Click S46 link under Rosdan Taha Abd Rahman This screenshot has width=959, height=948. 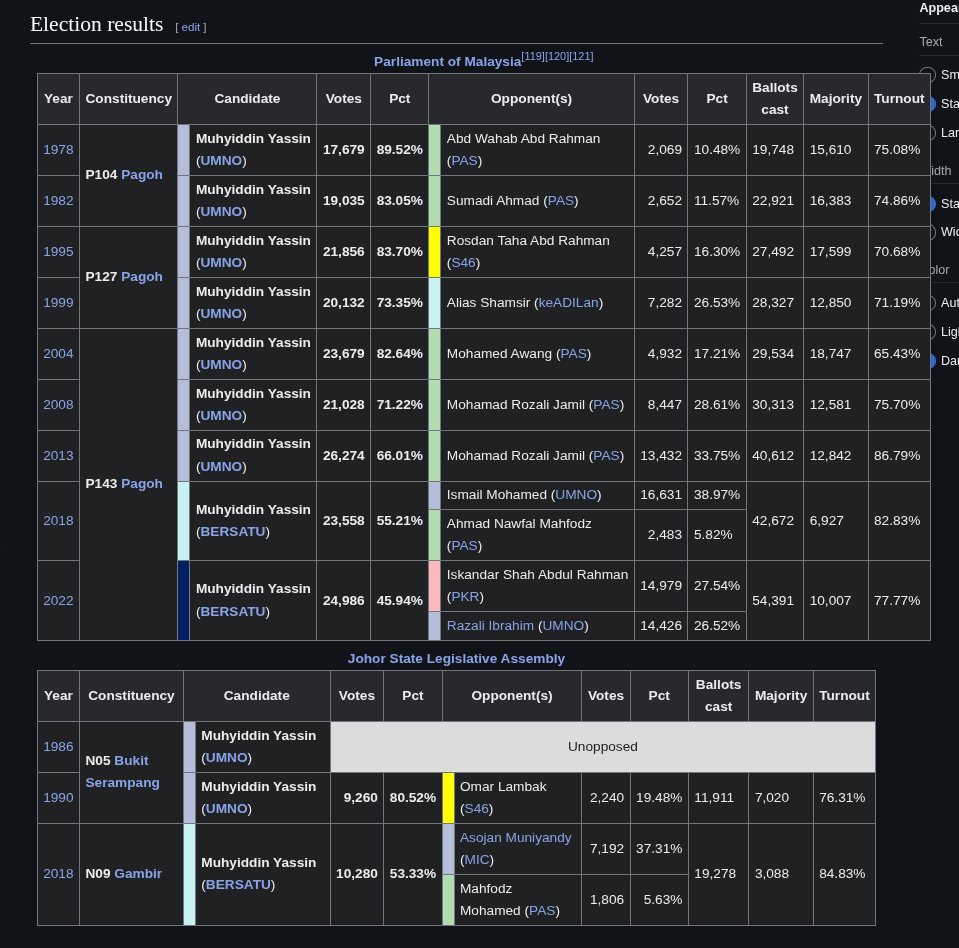(463, 263)
